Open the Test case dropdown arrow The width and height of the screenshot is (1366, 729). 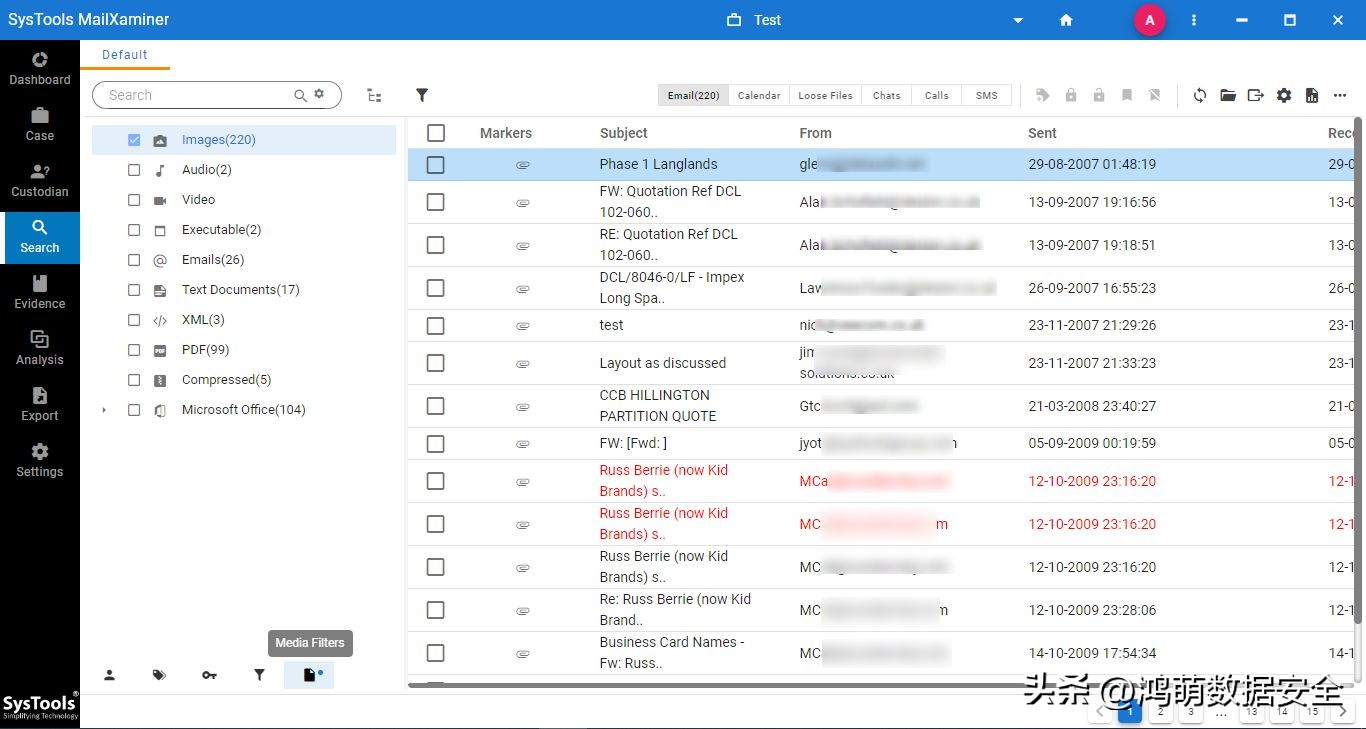click(1018, 20)
